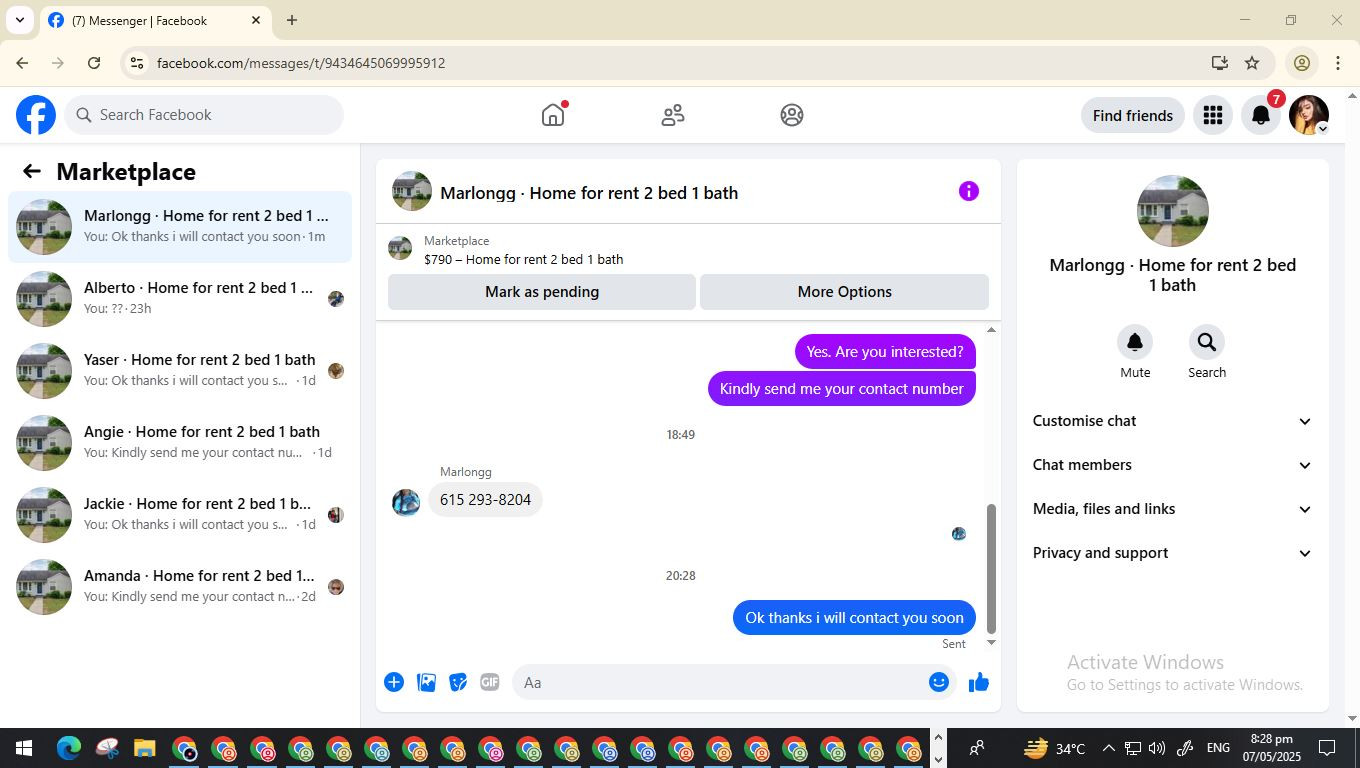Click Mark as pending button
This screenshot has height=768, width=1360.
point(542,292)
